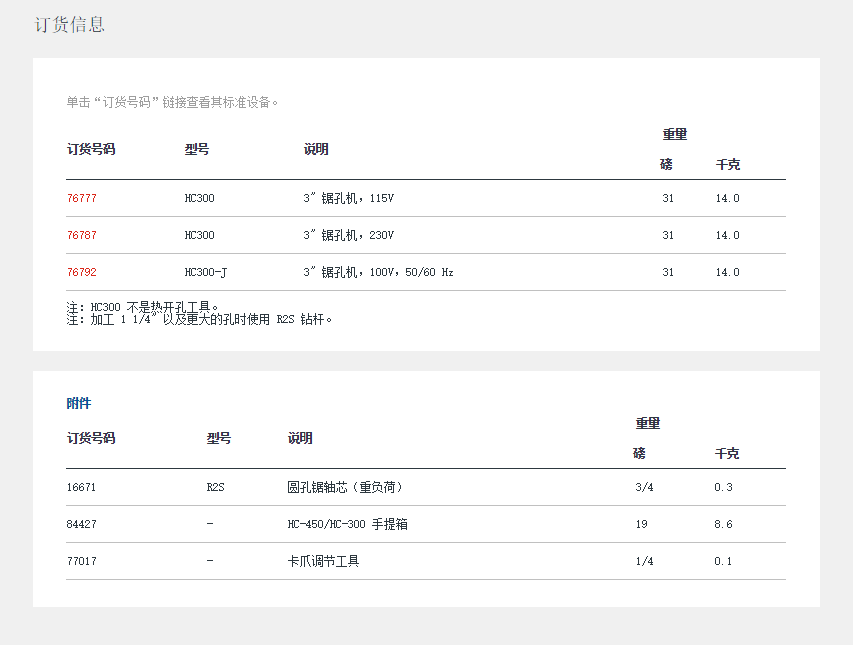Click the 76792 order number link
The width and height of the screenshot is (853, 645).
82,273
